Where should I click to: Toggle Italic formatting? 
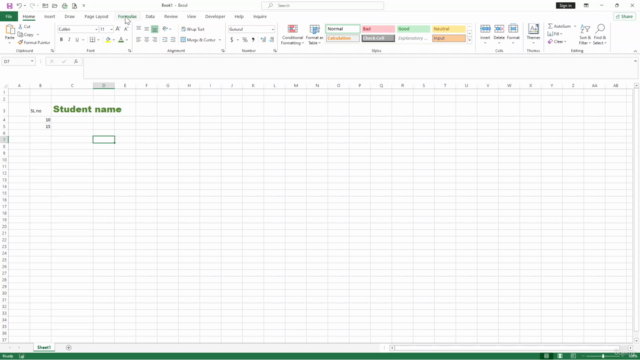click(x=69, y=40)
